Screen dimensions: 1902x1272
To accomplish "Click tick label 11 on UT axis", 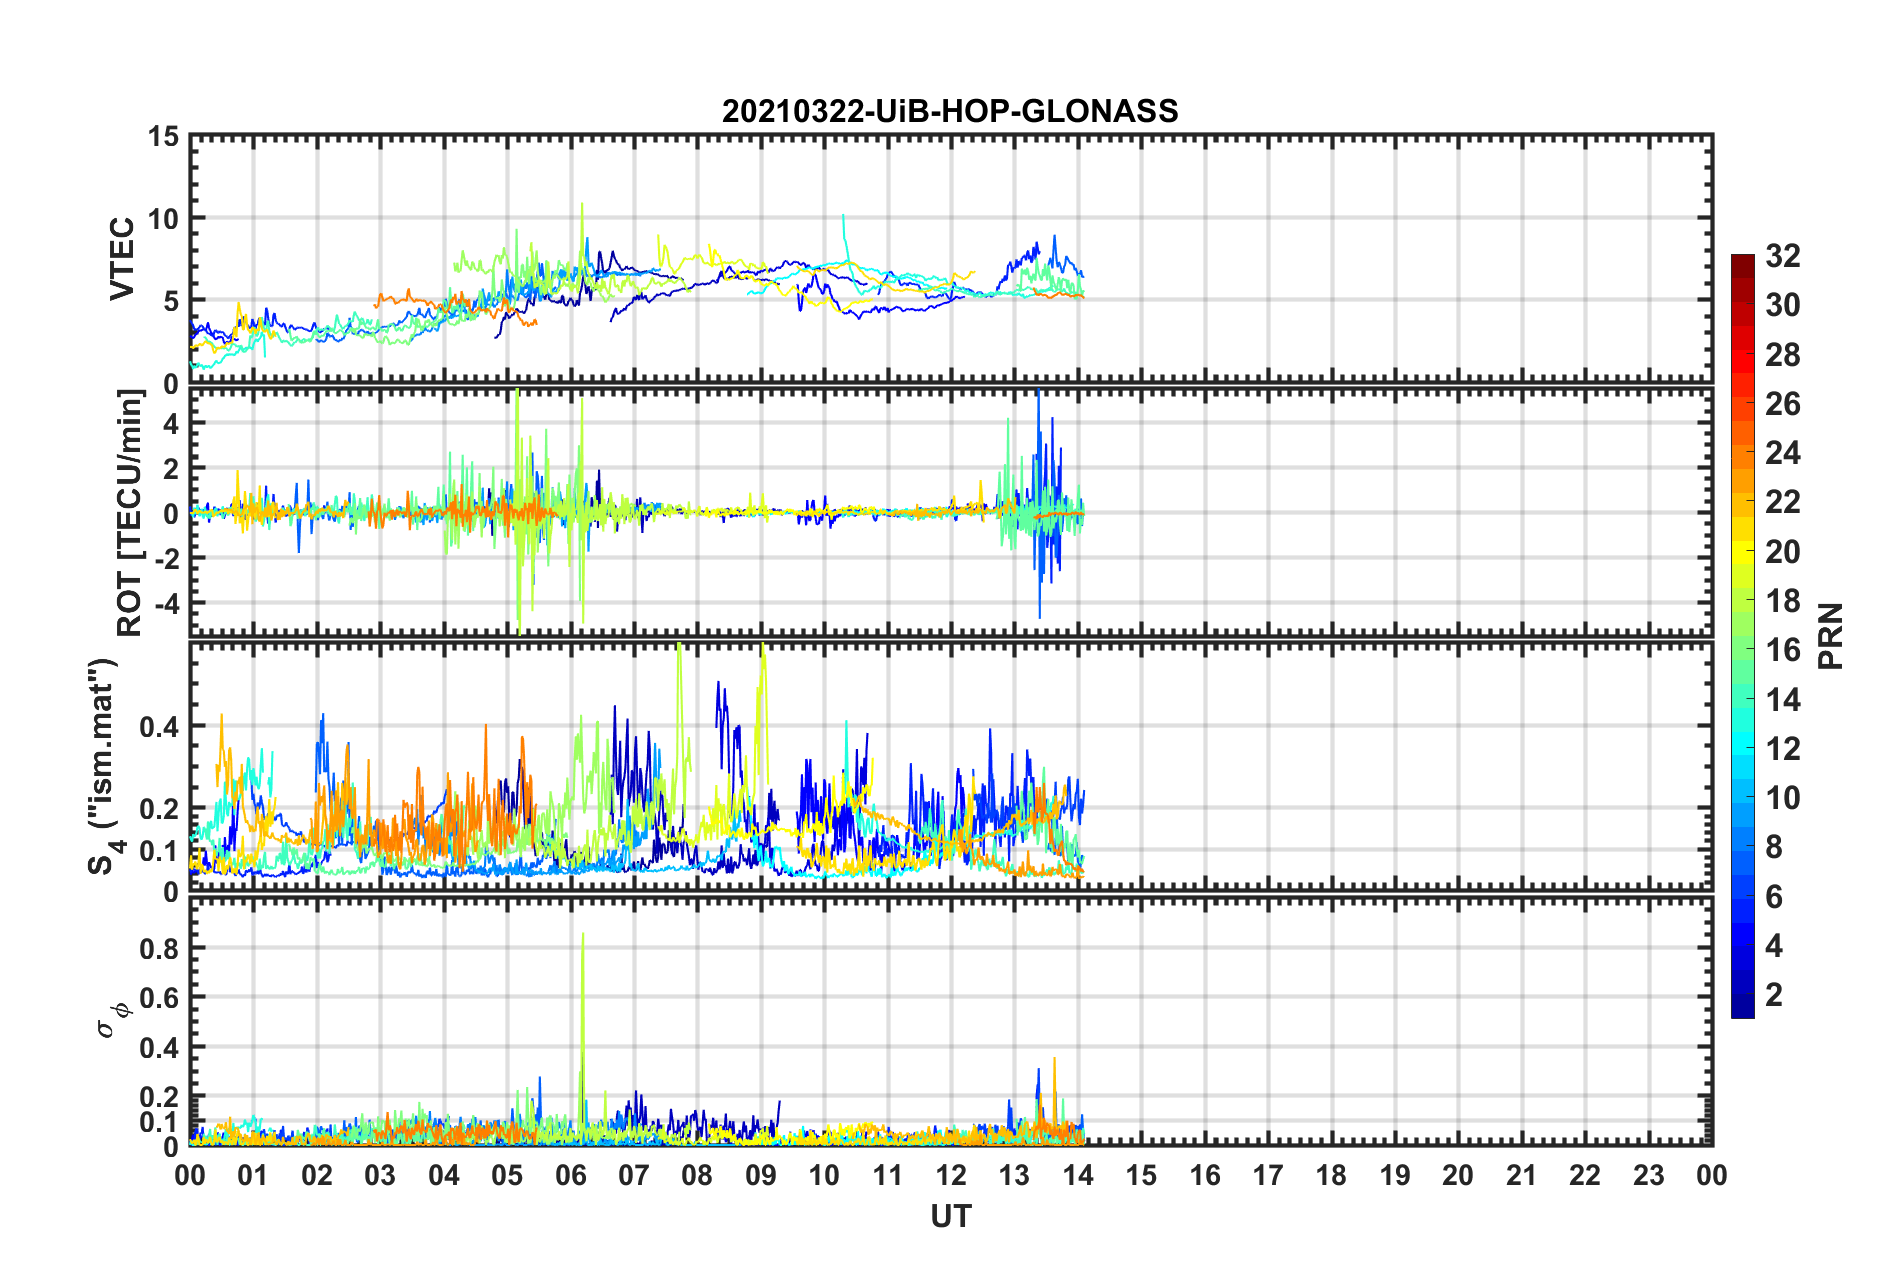I will pyautogui.click(x=888, y=1175).
